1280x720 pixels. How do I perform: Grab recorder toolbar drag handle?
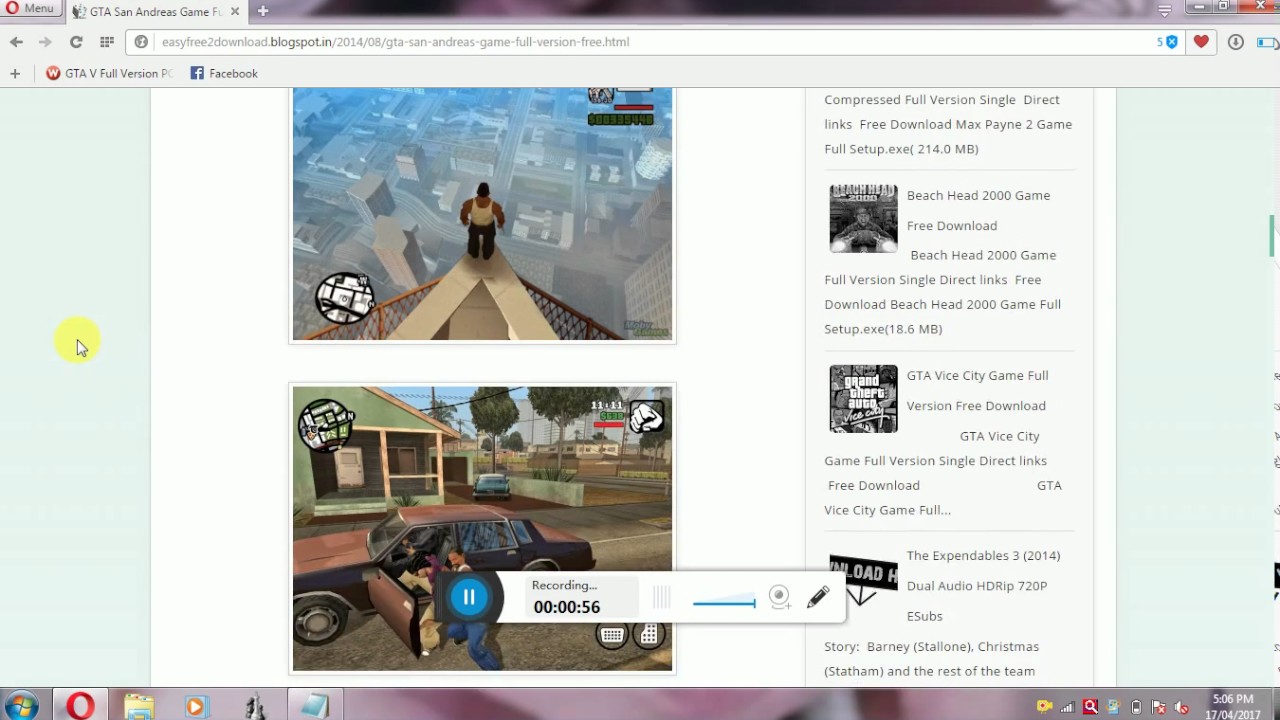661,598
